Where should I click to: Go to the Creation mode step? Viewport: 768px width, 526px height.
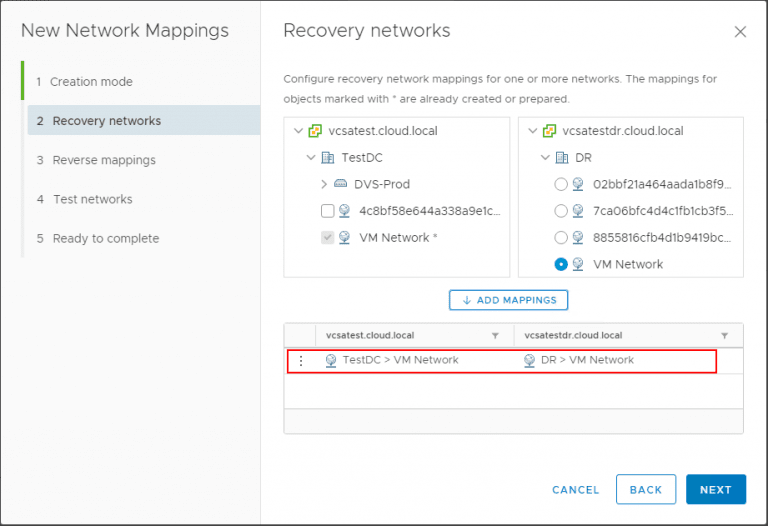click(91, 82)
